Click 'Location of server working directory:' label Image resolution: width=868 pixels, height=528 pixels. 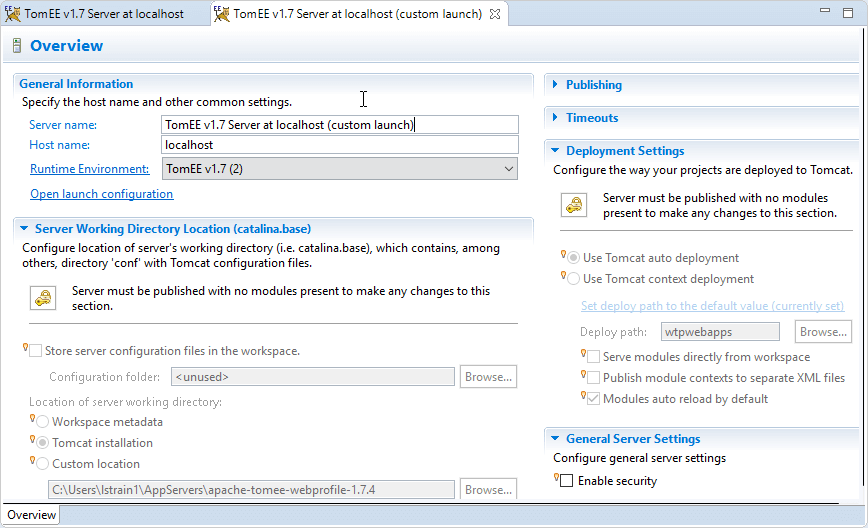(x=126, y=402)
